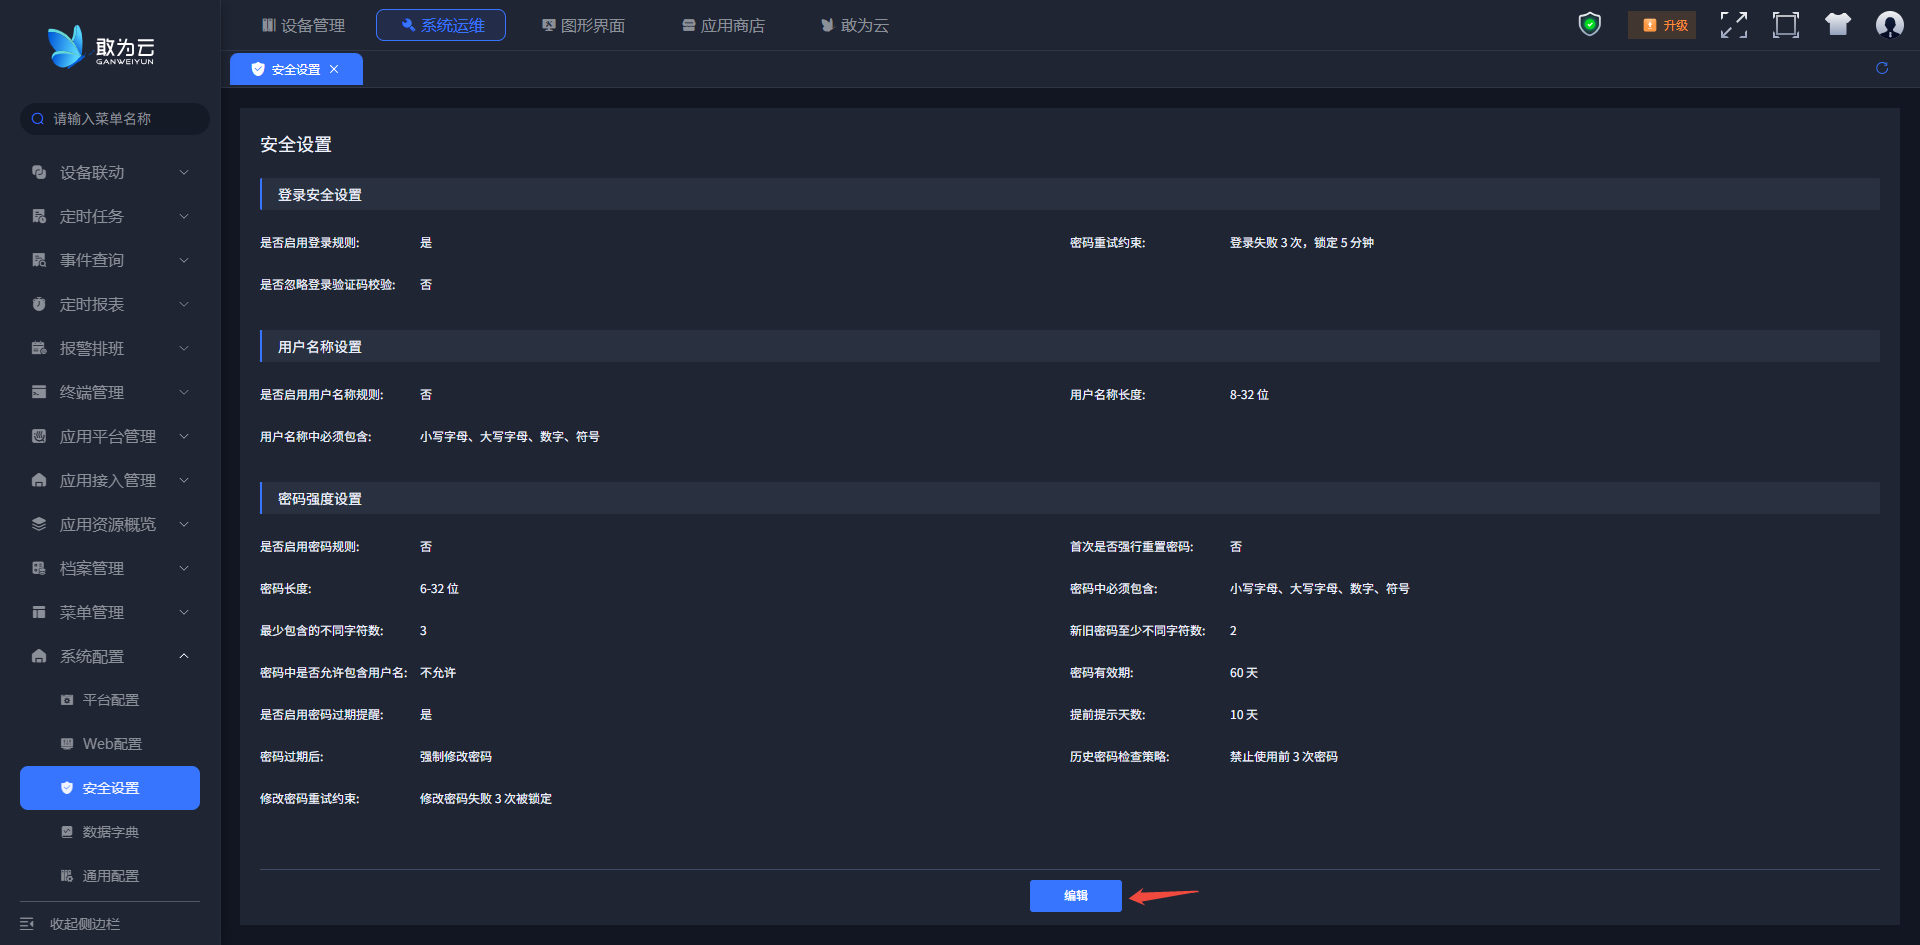Image resolution: width=1920 pixels, height=945 pixels.
Task: Switch to the 设备管理 top menu
Action: point(303,25)
